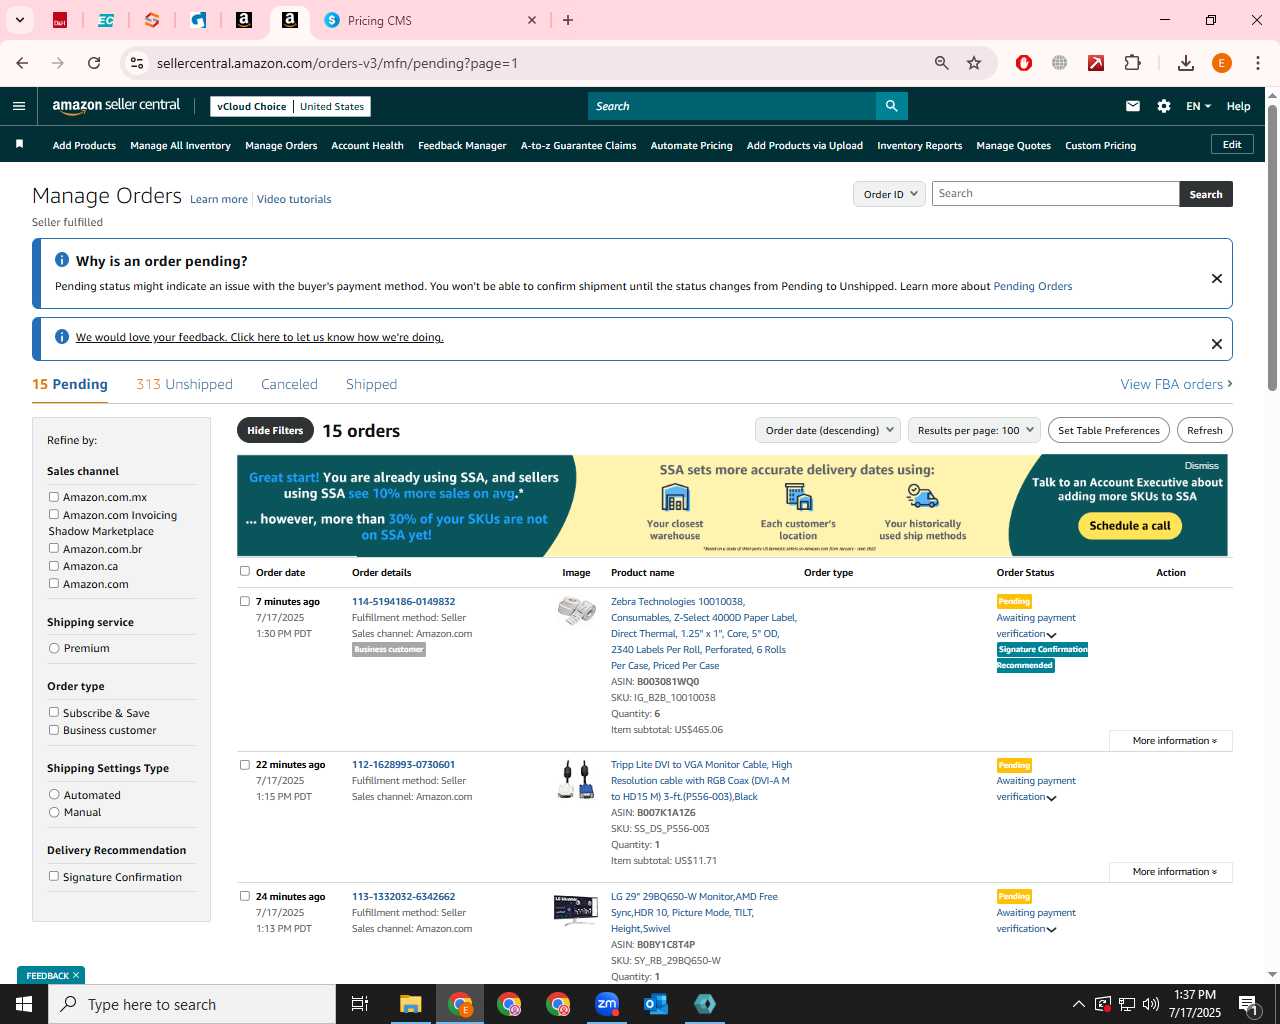Expand More information for Zebra labels order
Viewport: 1280px width, 1024px height.
(1171, 741)
